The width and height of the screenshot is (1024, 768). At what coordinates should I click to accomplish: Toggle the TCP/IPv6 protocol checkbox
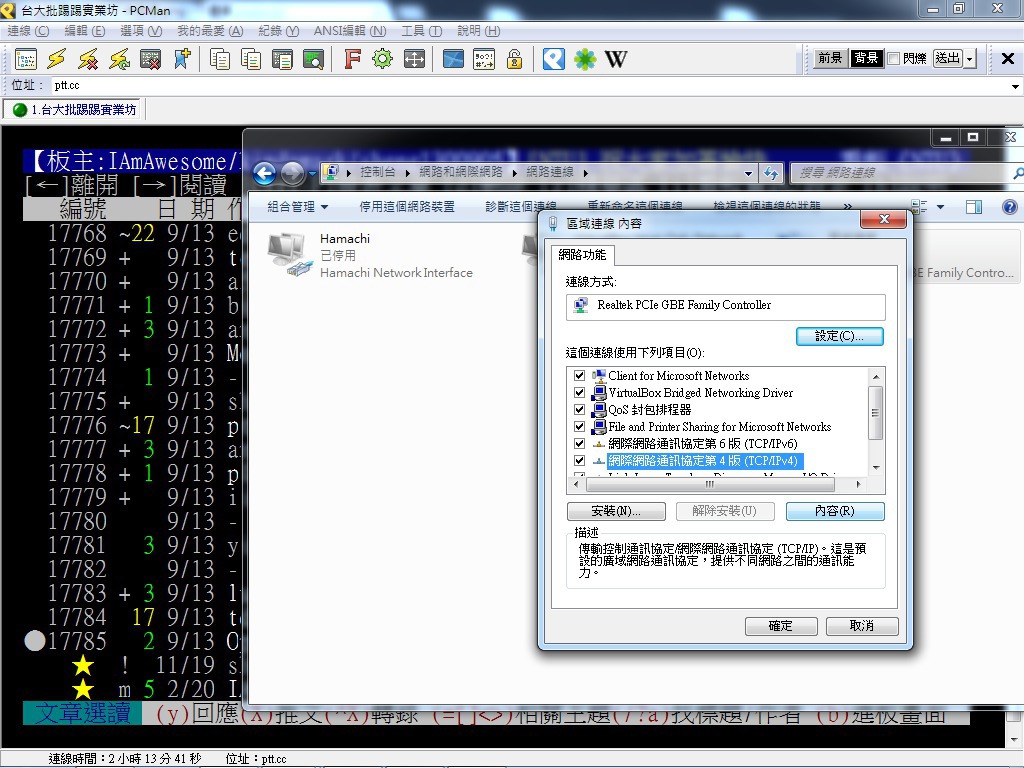[x=579, y=444]
